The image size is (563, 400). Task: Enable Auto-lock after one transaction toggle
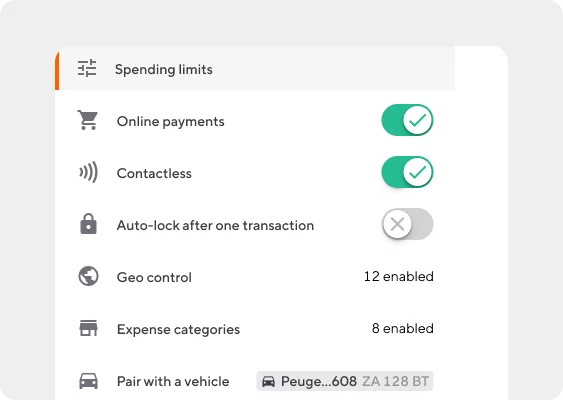[407, 224]
